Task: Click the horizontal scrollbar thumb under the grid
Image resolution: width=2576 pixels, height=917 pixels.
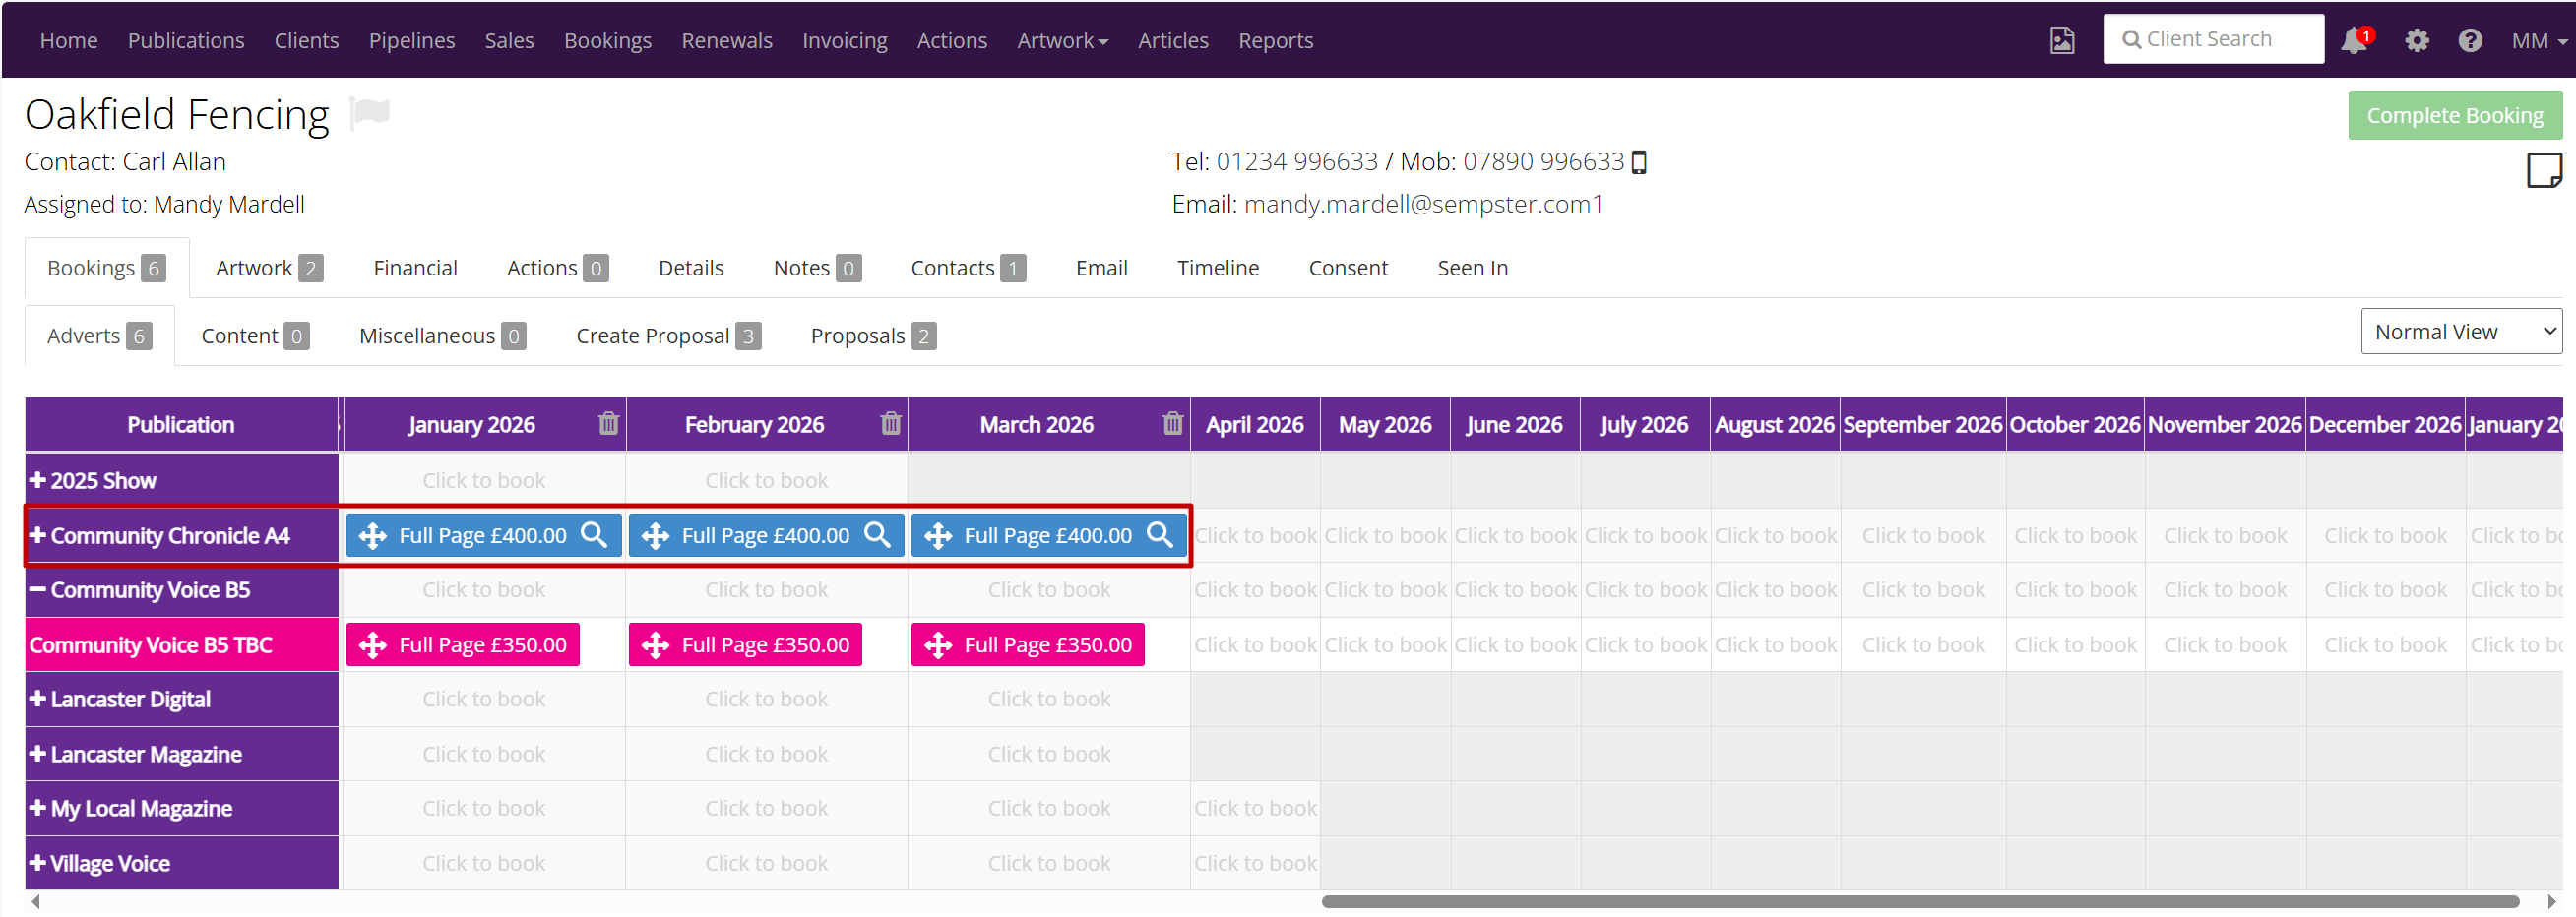Action: click(x=1919, y=901)
